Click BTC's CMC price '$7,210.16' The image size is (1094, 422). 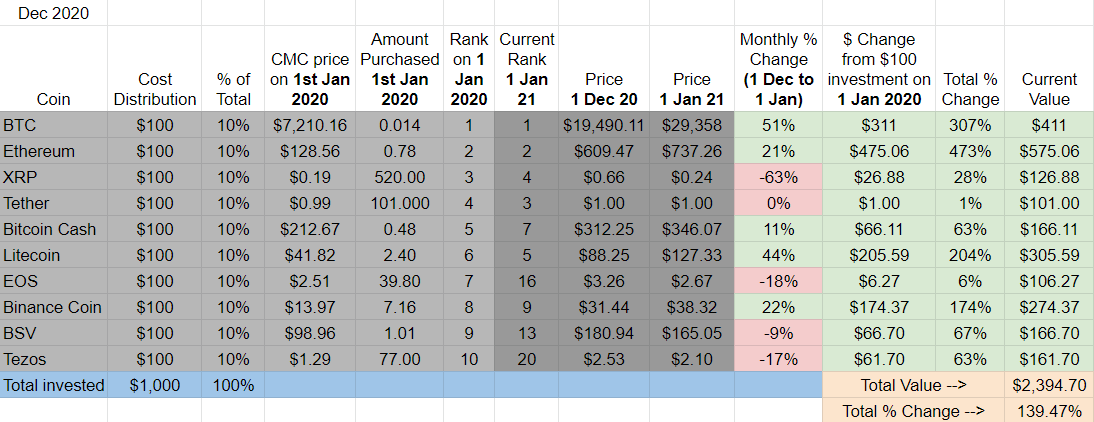[310, 125]
